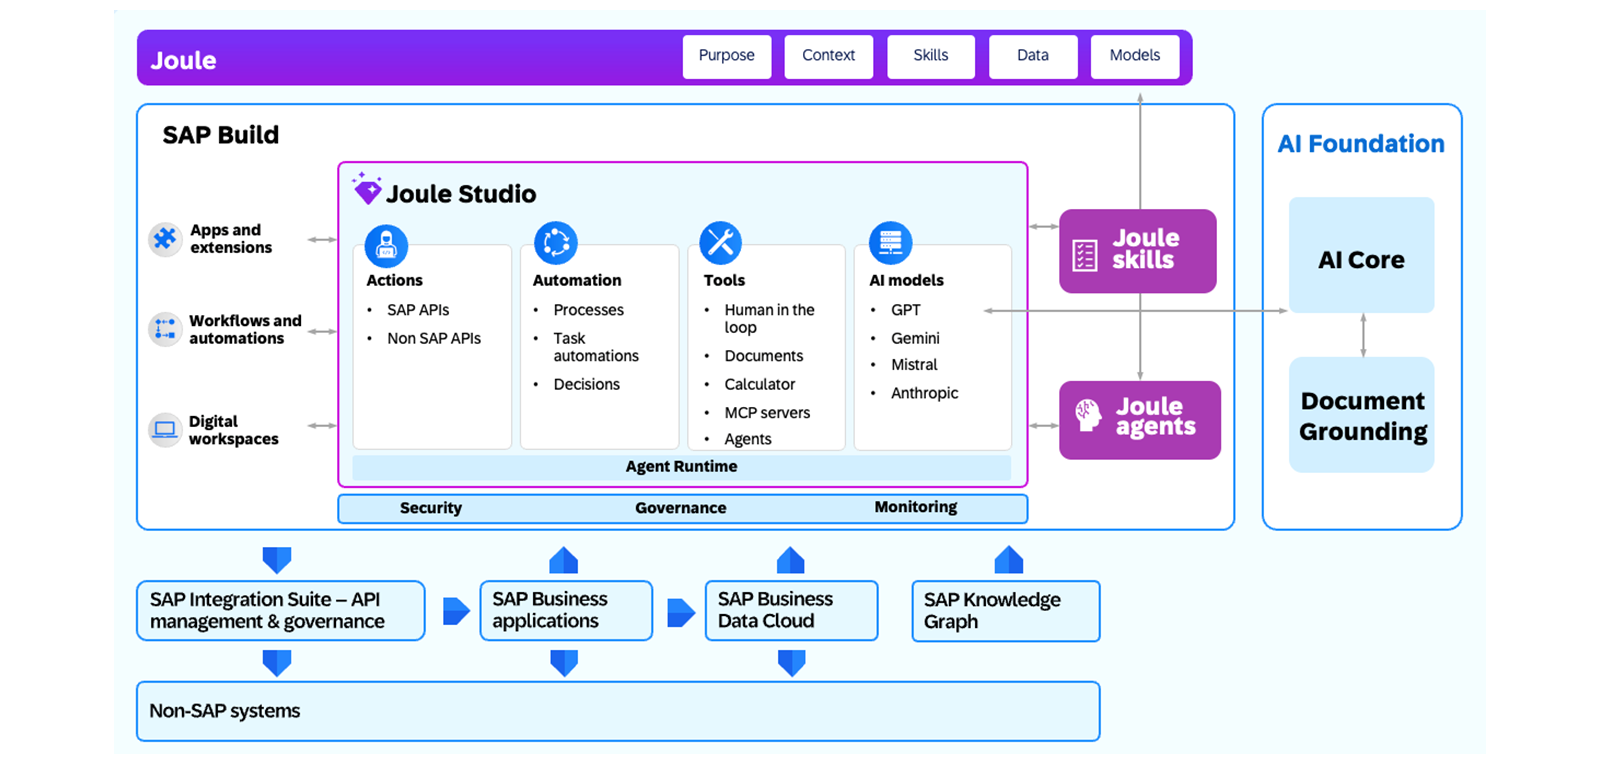Select the Actions person icon
Viewport: 1600px width, 764px height.
point(386,245)
